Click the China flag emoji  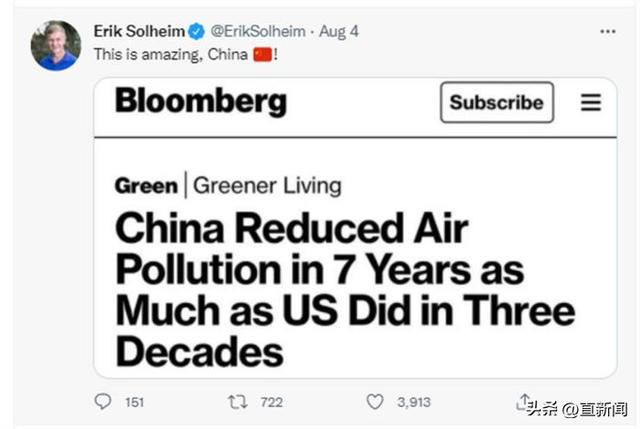click(x=262, y=54)
